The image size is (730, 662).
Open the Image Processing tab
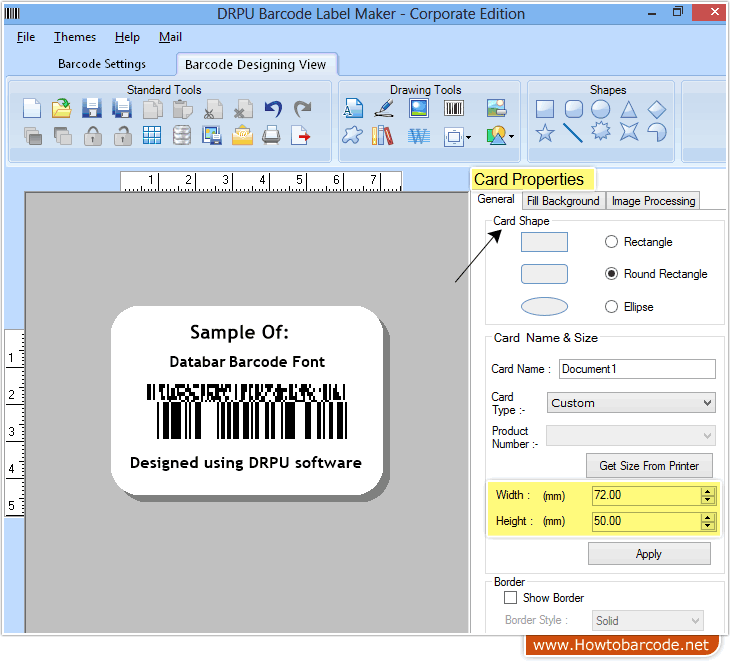click(653, 201)
